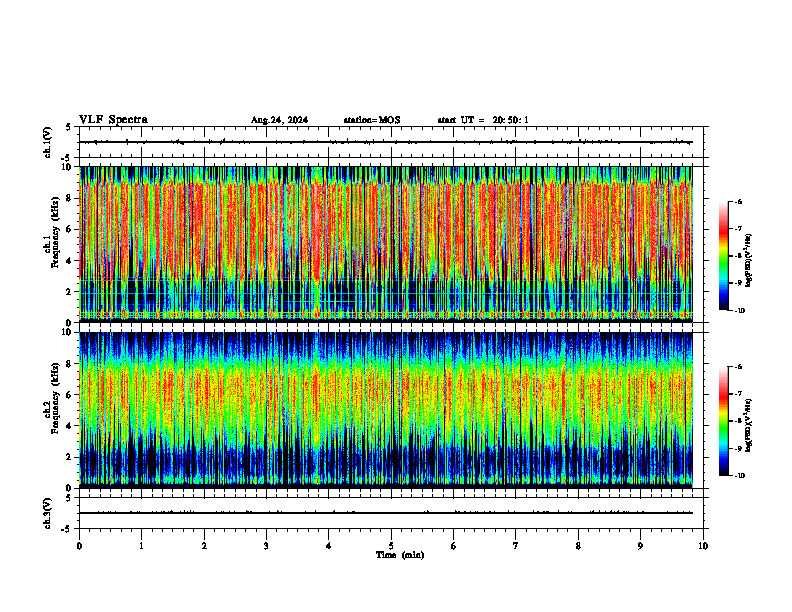Click the "-8" tick on ch.2 colorbar
The width and height of the screenshot is (792, 612).
click(738, 421)
